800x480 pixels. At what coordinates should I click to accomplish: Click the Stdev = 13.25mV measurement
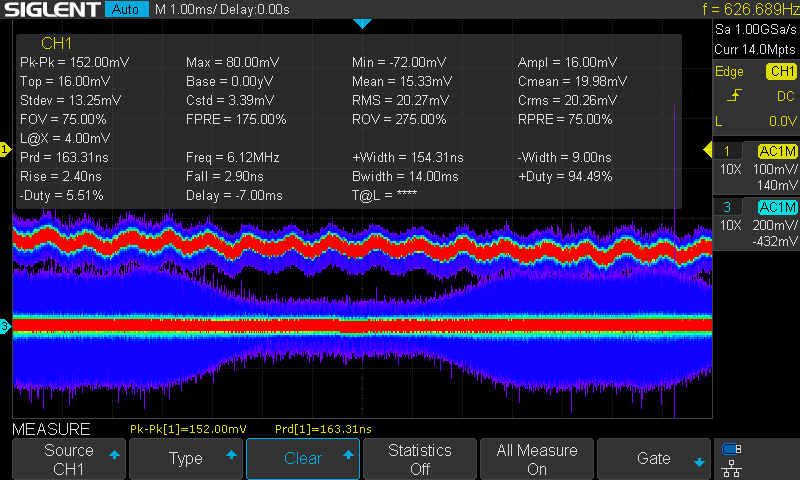[x=70, y=100]
